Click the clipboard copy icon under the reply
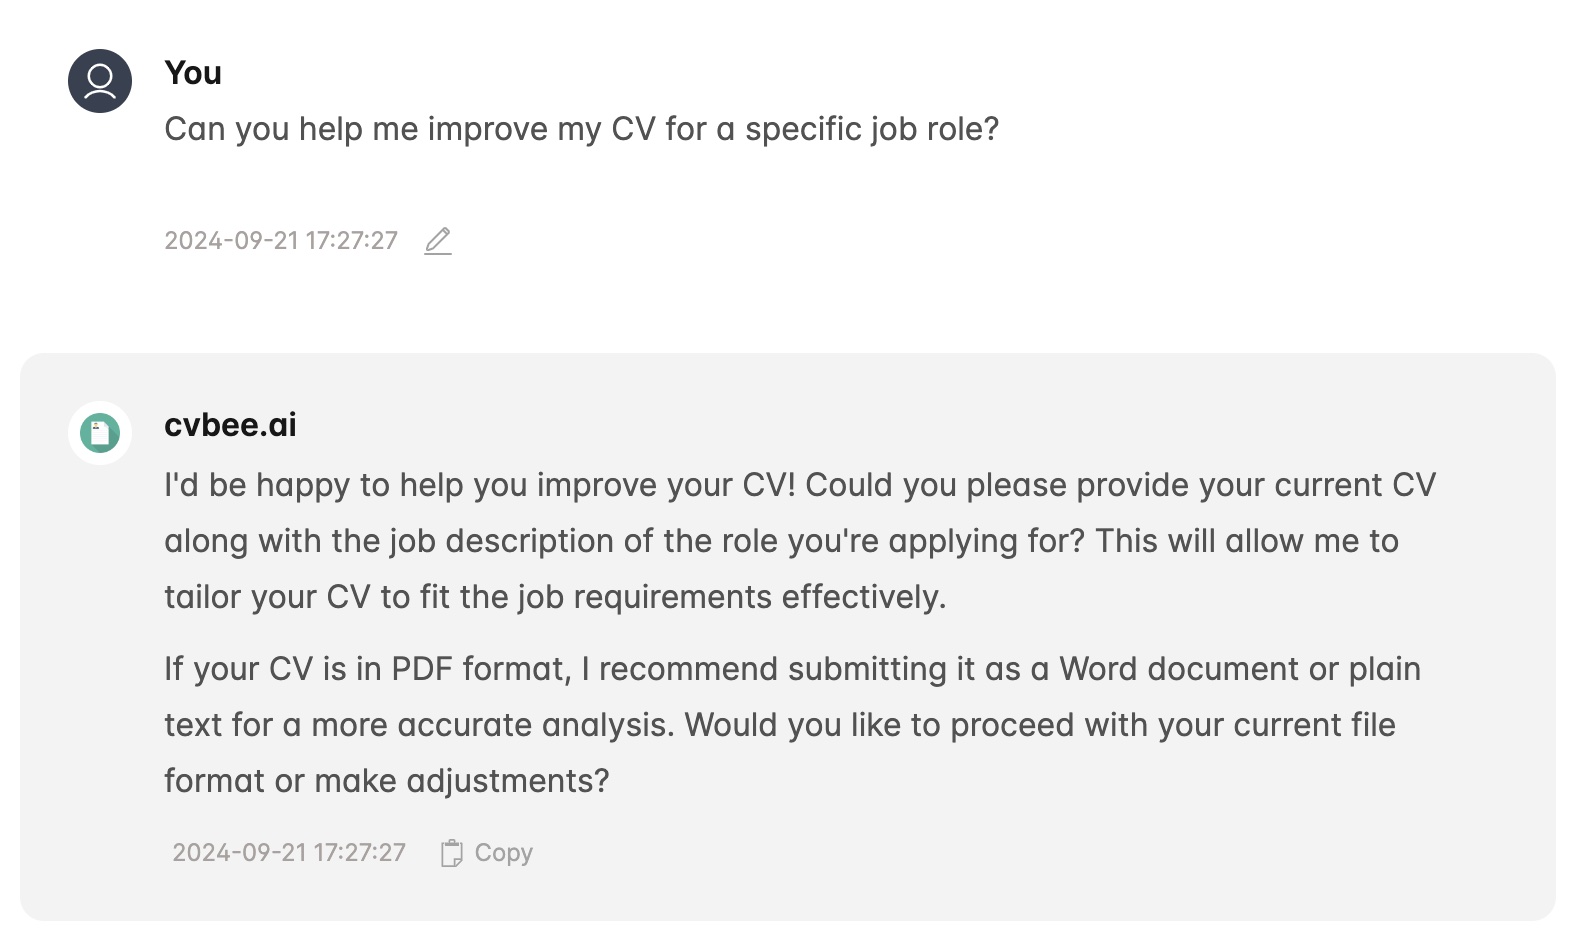 pos(452,853)
